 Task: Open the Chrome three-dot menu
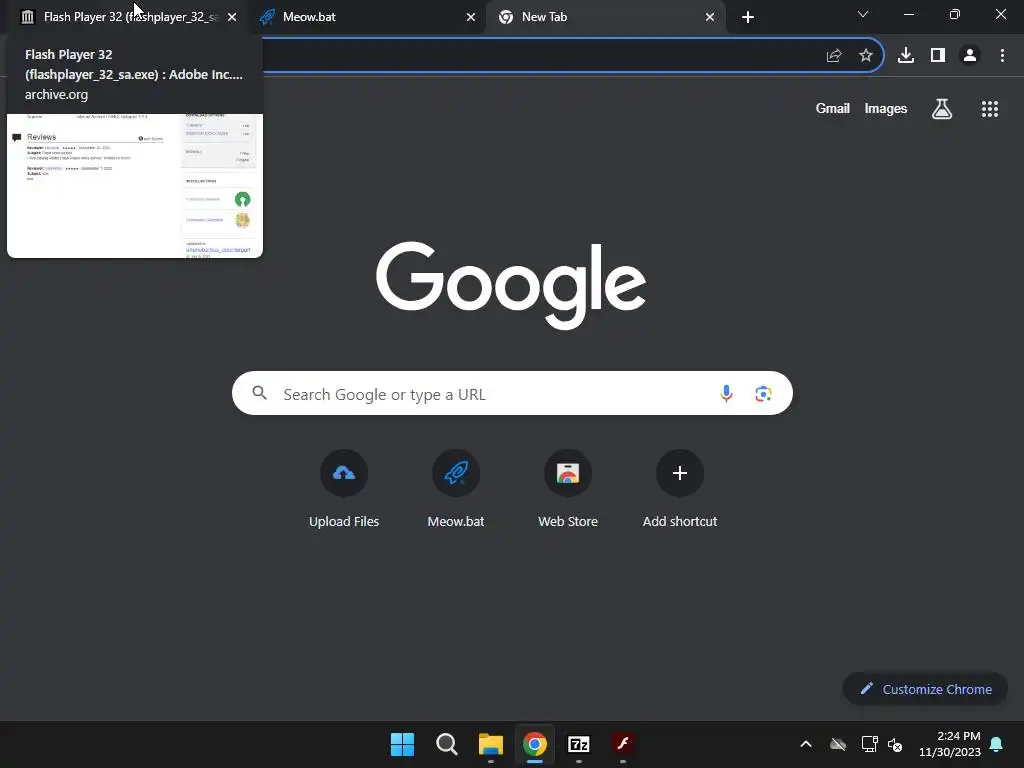click(x=1002, y=56)
